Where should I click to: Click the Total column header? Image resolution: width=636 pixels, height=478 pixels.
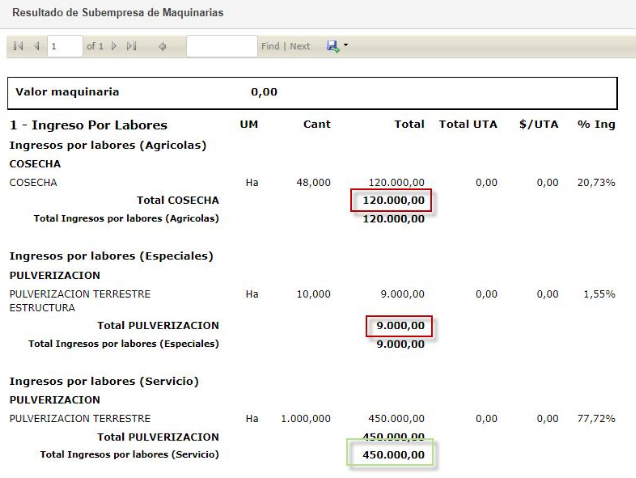coord(409,124)
